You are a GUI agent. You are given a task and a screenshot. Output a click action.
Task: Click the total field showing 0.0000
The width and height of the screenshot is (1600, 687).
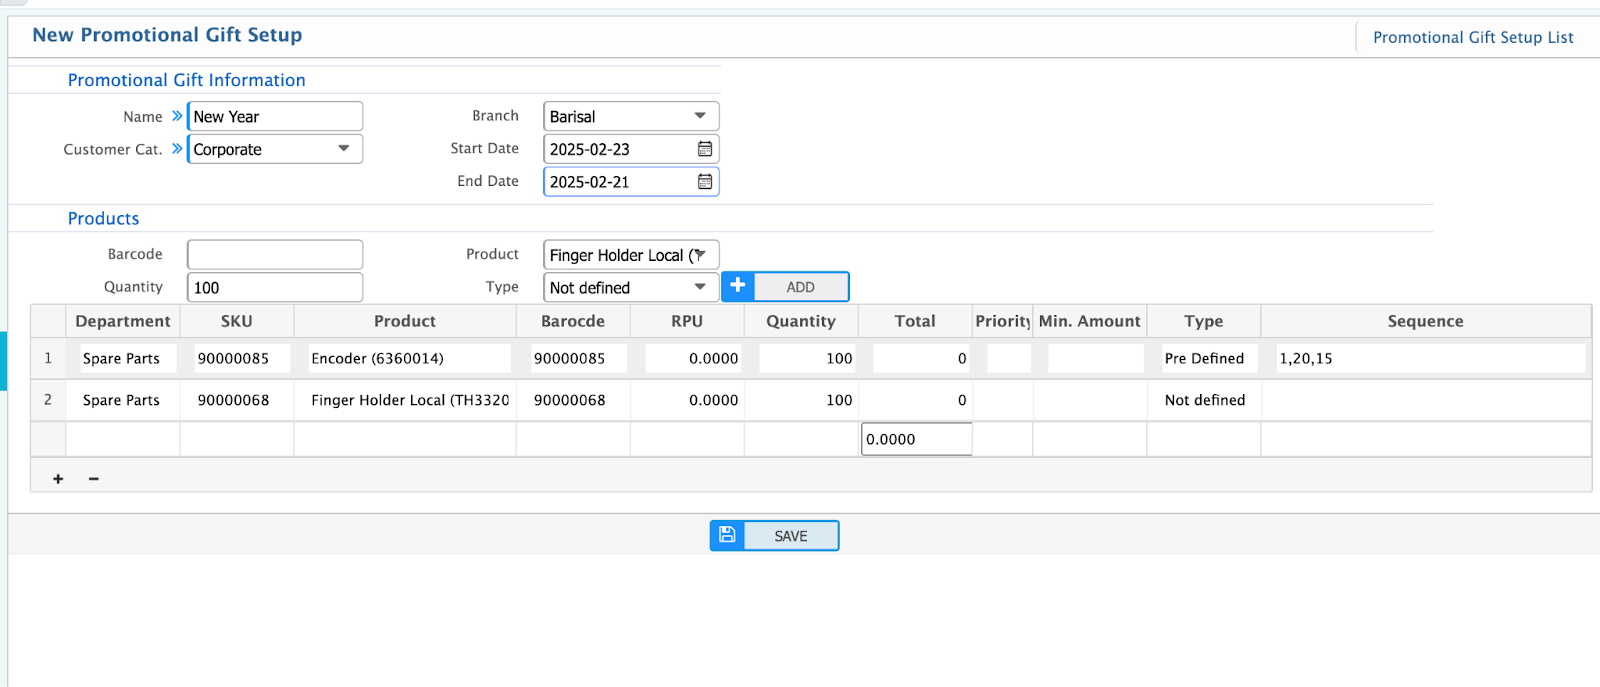[x=916, y=439]
